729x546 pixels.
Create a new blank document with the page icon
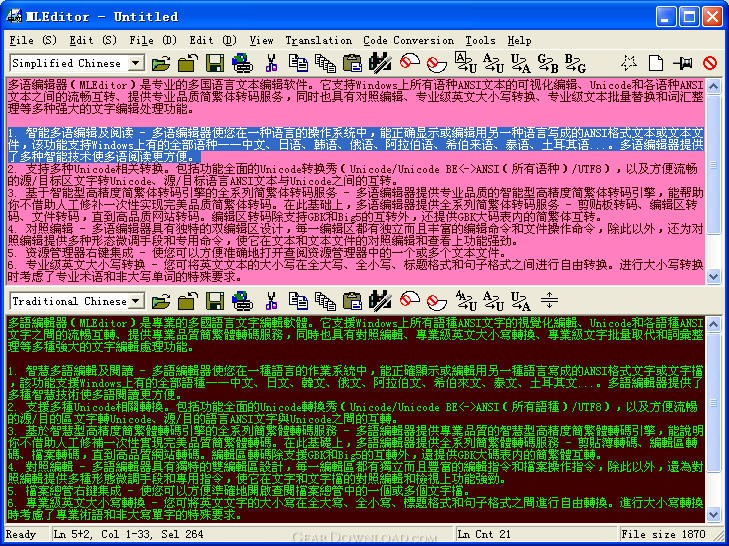(656, 63)
